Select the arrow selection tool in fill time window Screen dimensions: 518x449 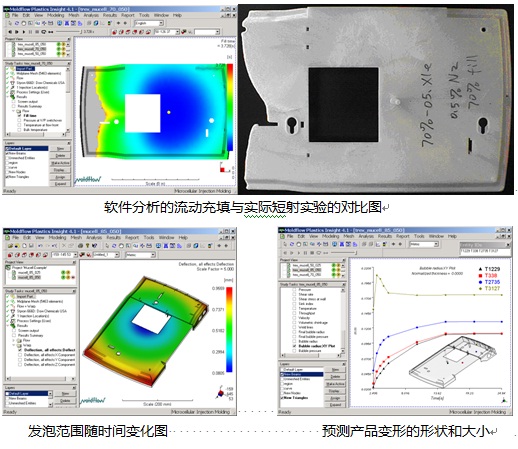(x=10, y=23)
